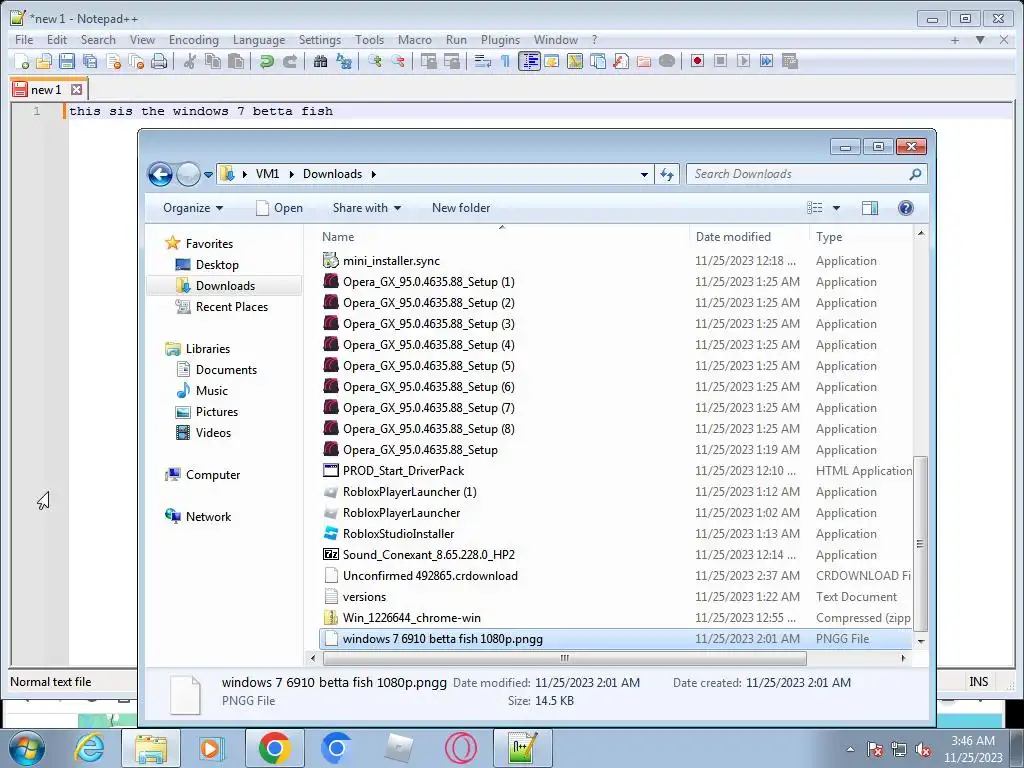Open Find with the binoculars icon
Viewport: 1024px width, 768px height.
point(320,61)
